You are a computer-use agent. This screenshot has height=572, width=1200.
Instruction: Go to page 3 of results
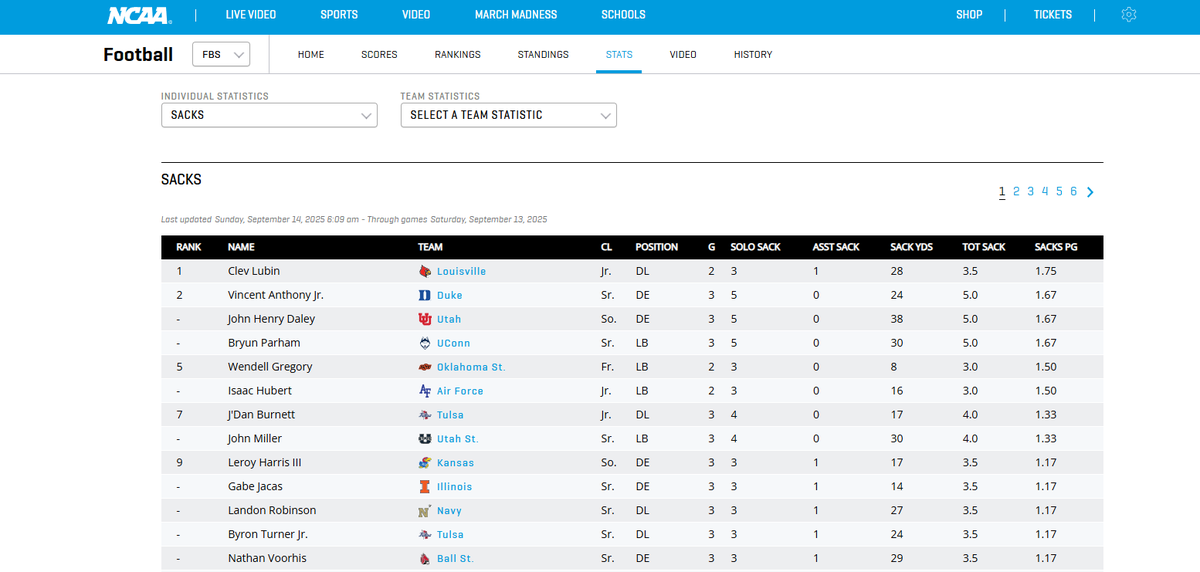1030,191
